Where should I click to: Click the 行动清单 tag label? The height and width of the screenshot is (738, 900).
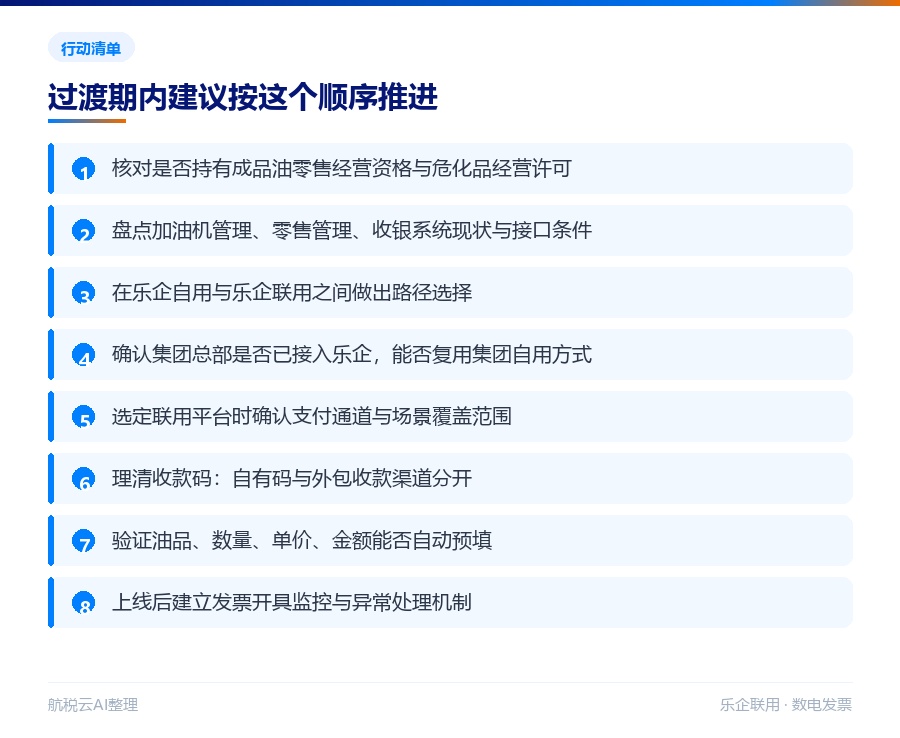point(91,48)
